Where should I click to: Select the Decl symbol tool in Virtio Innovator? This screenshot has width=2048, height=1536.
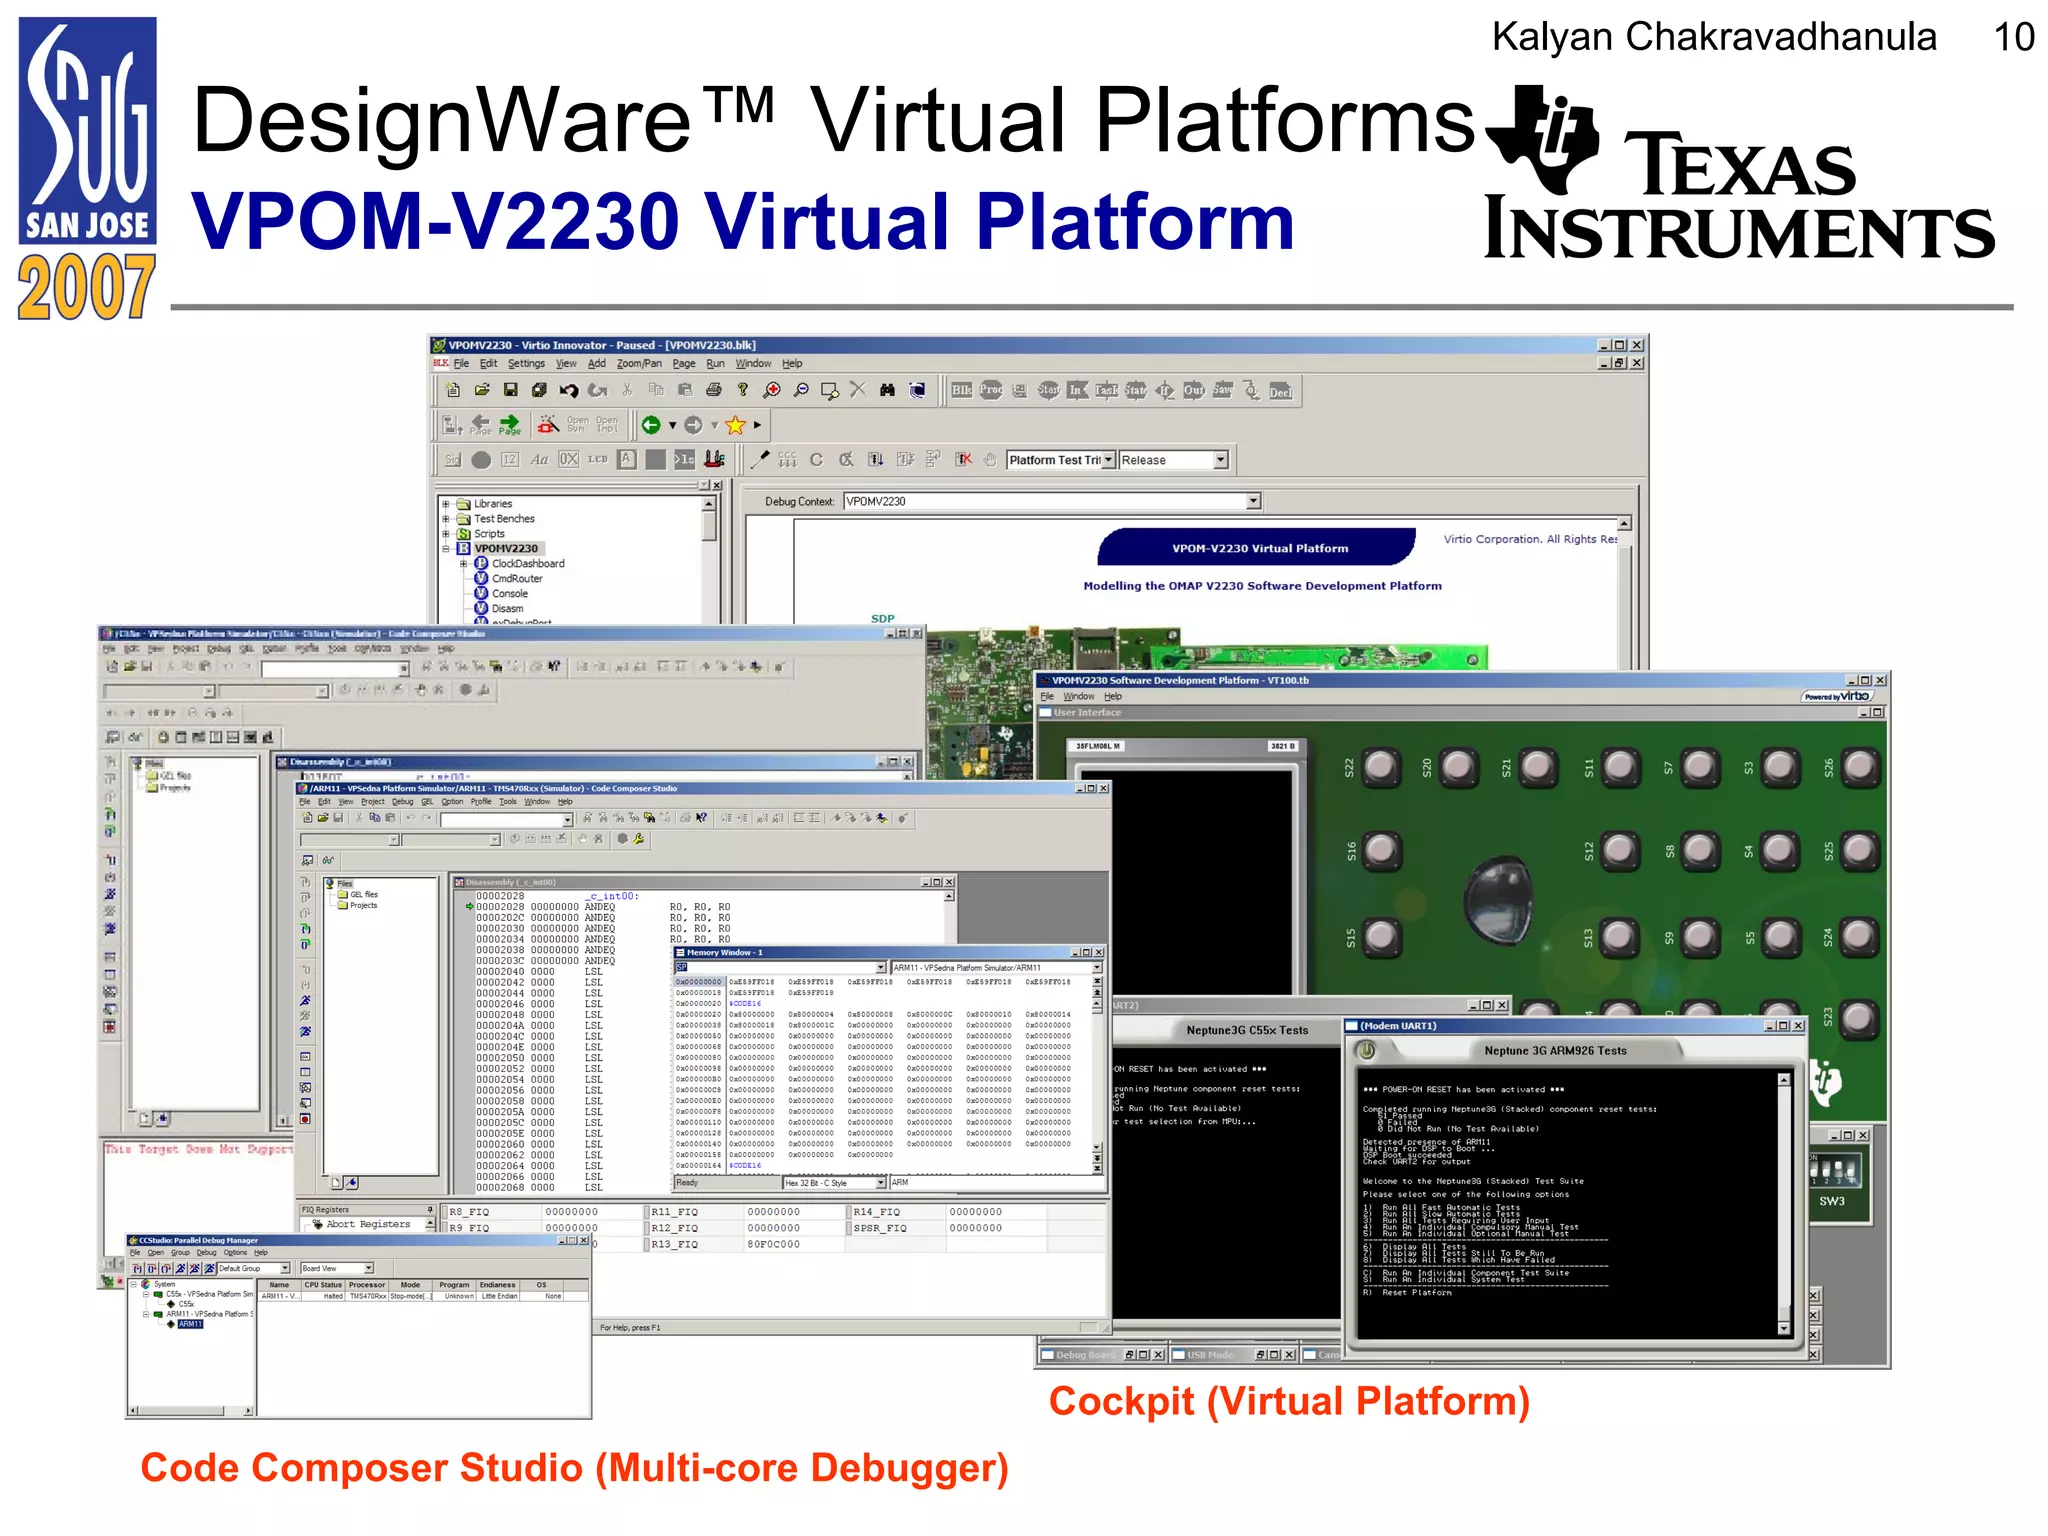(x=1281, y=391)
